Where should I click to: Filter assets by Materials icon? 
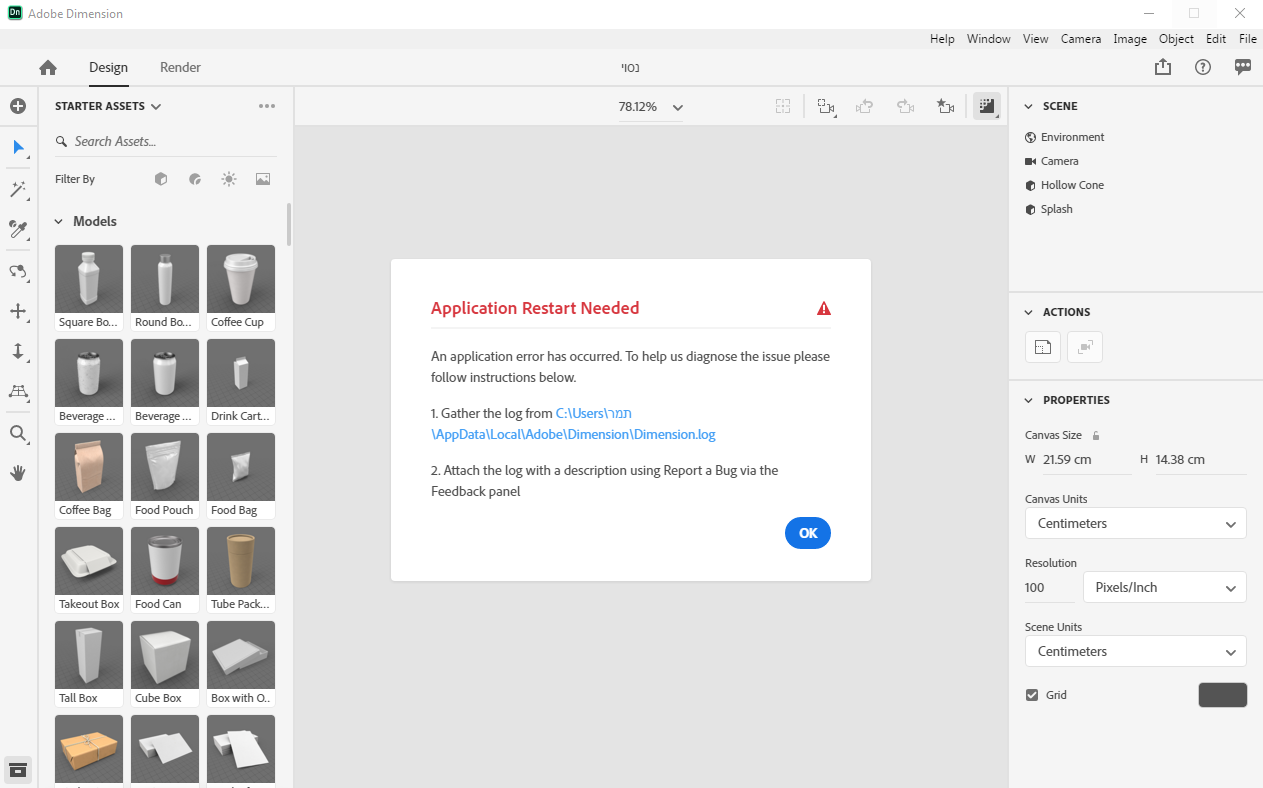[x=195, y=179]
